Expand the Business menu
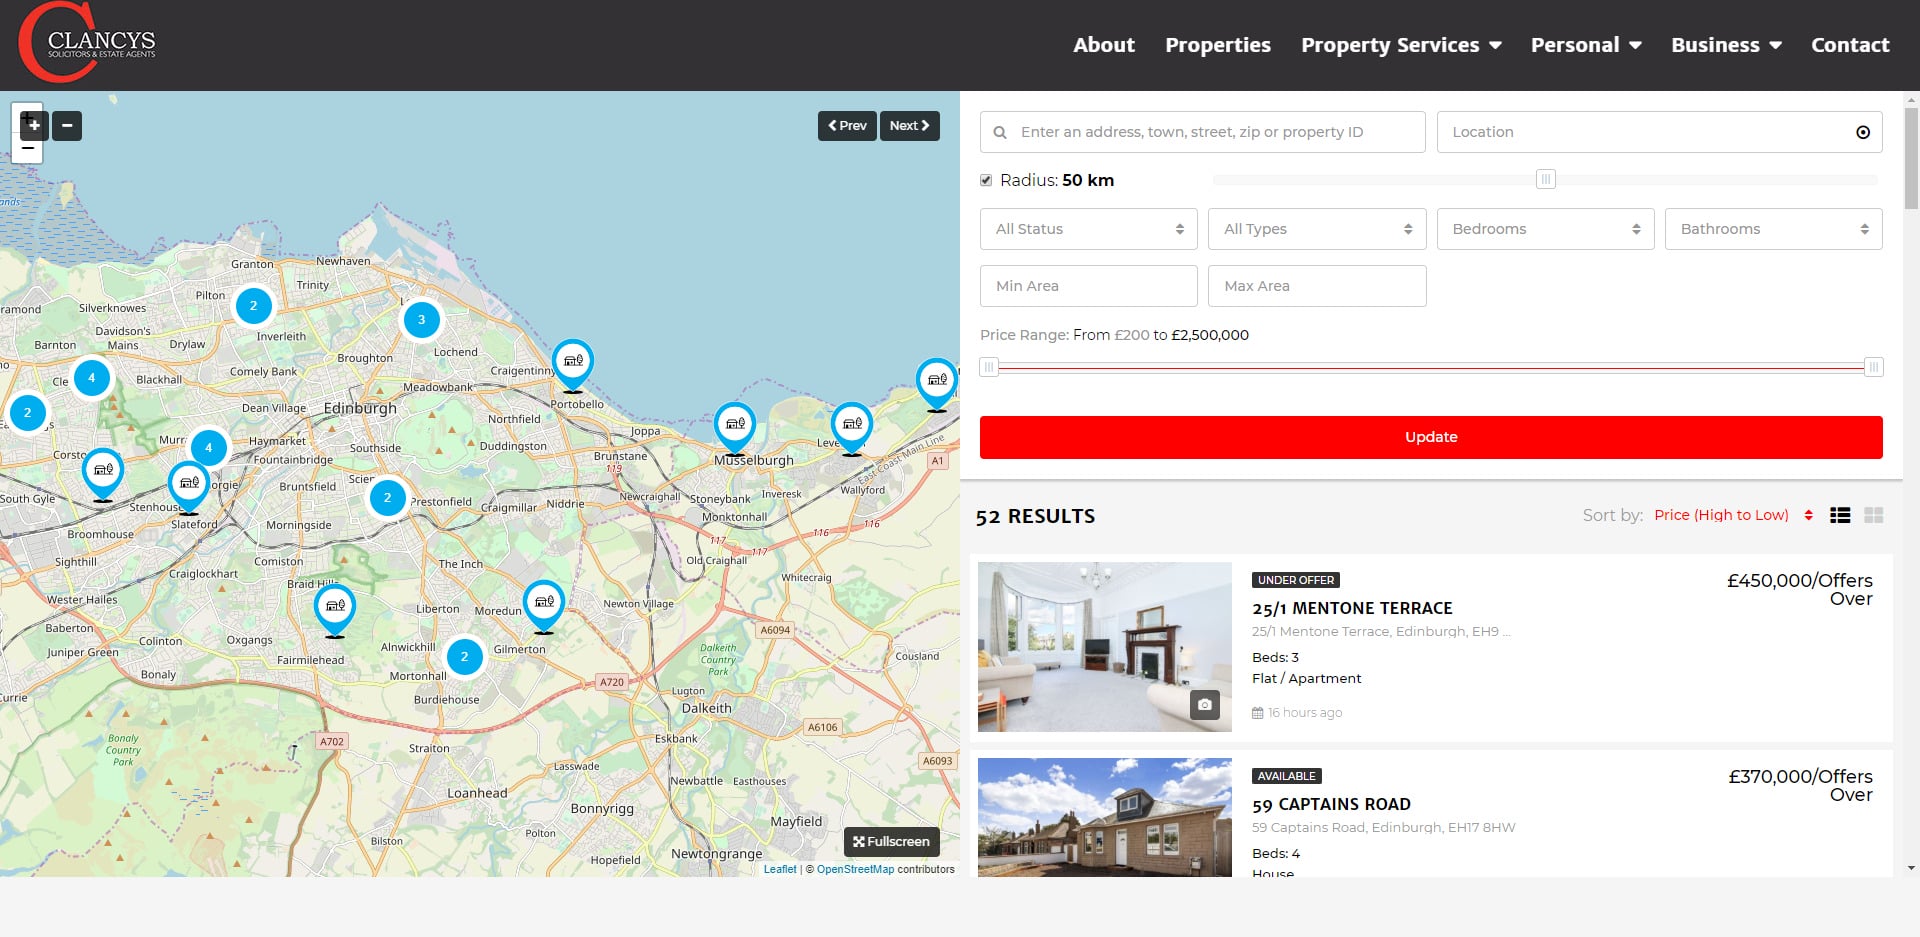Screen dimensions: 1920x937 (1726, 45)
